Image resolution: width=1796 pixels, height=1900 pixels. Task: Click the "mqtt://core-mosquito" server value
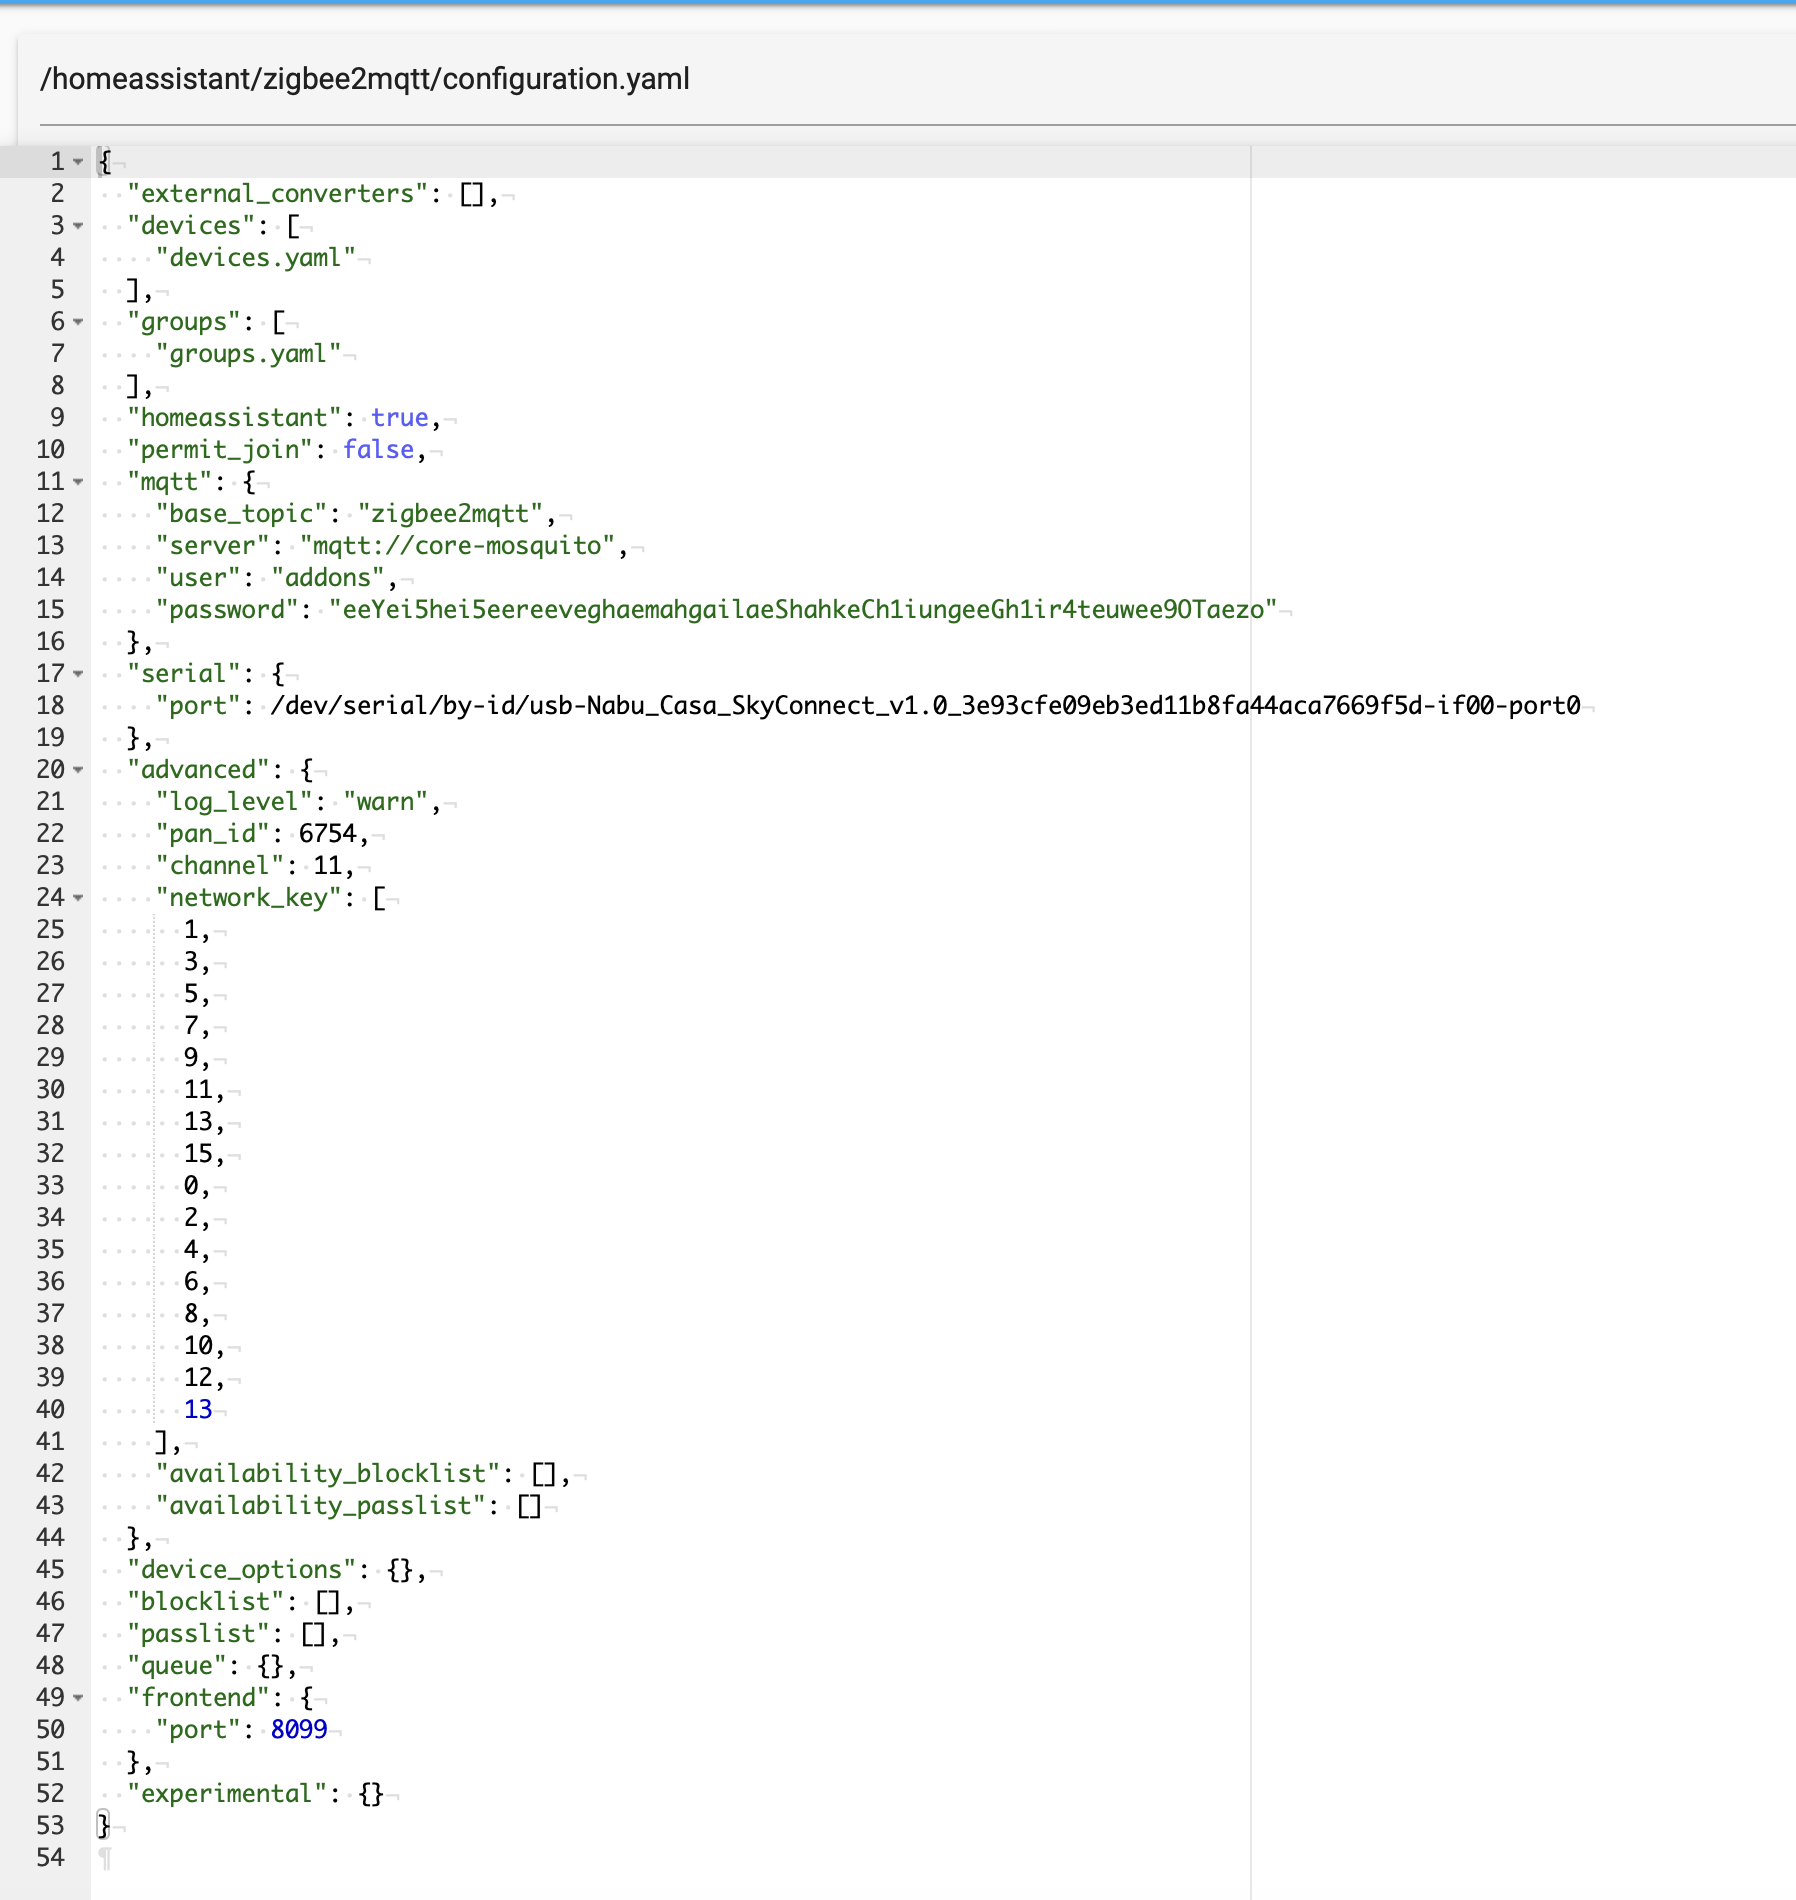457,546
